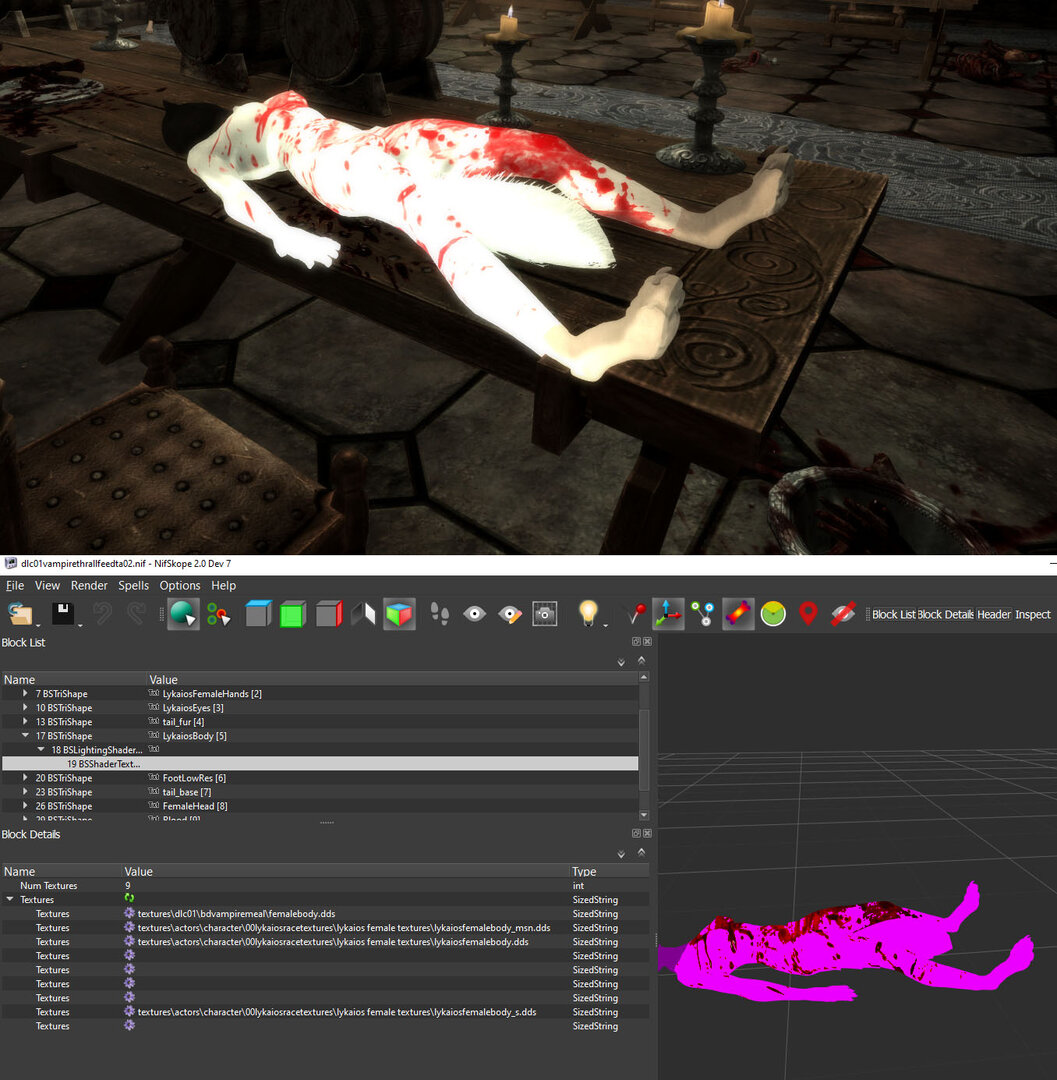This screenshot has width=1057, height=1080.
Task: Click the red map marker icon
Action: click(808, 614)
